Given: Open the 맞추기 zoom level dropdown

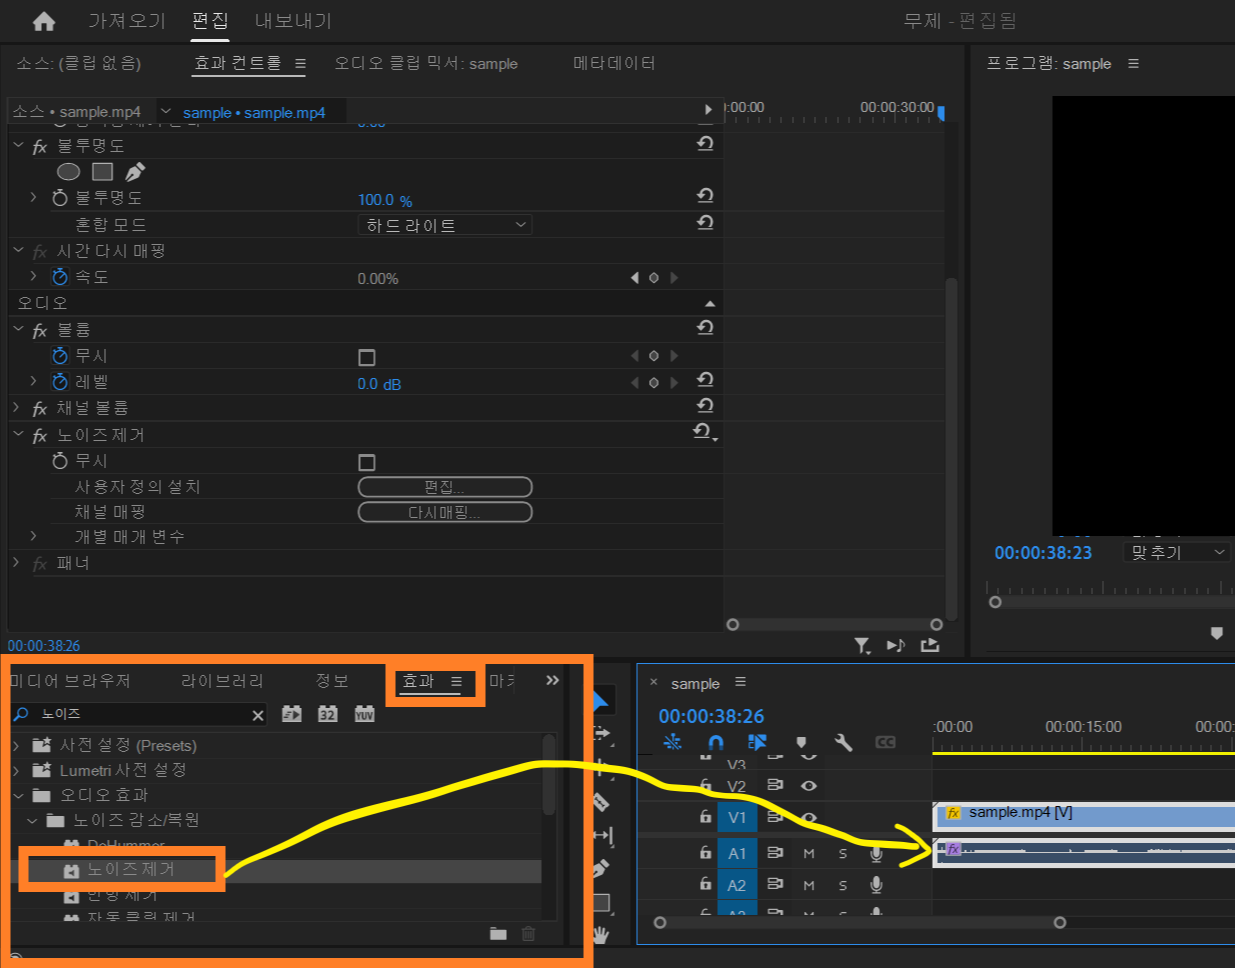Looking at the screenshot, I should 1177,552.
